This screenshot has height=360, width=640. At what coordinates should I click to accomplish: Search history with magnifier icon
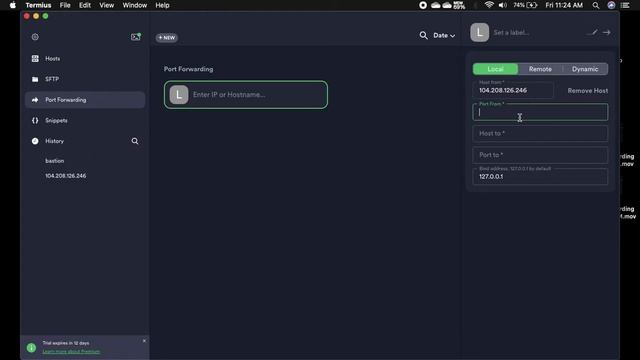click(135, 141)
